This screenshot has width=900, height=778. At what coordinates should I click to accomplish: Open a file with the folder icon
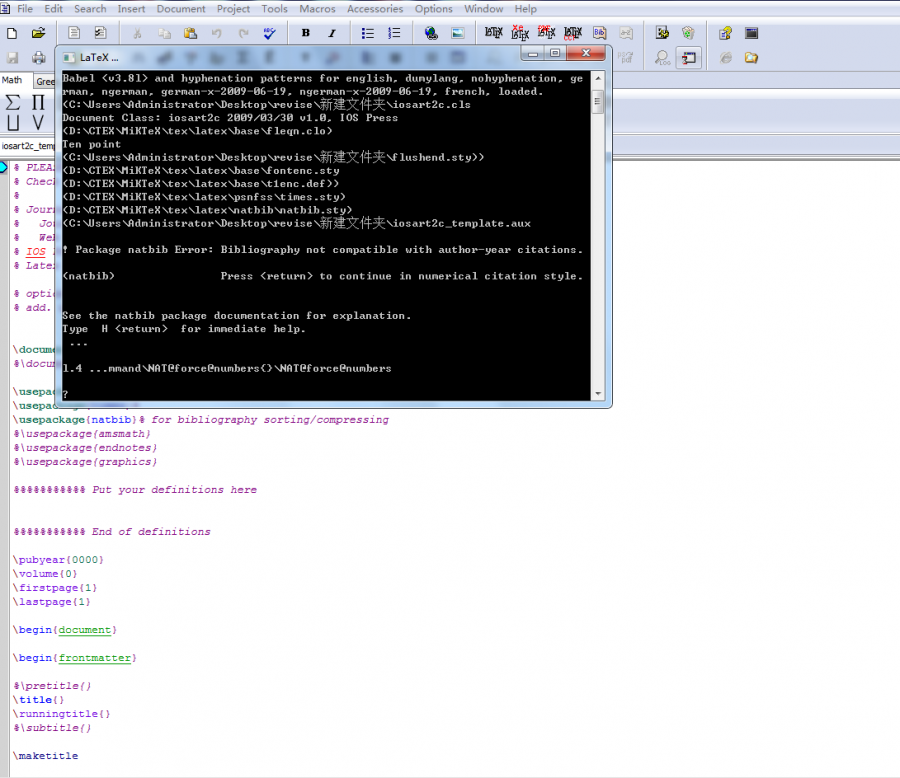[x=39, y=33]
